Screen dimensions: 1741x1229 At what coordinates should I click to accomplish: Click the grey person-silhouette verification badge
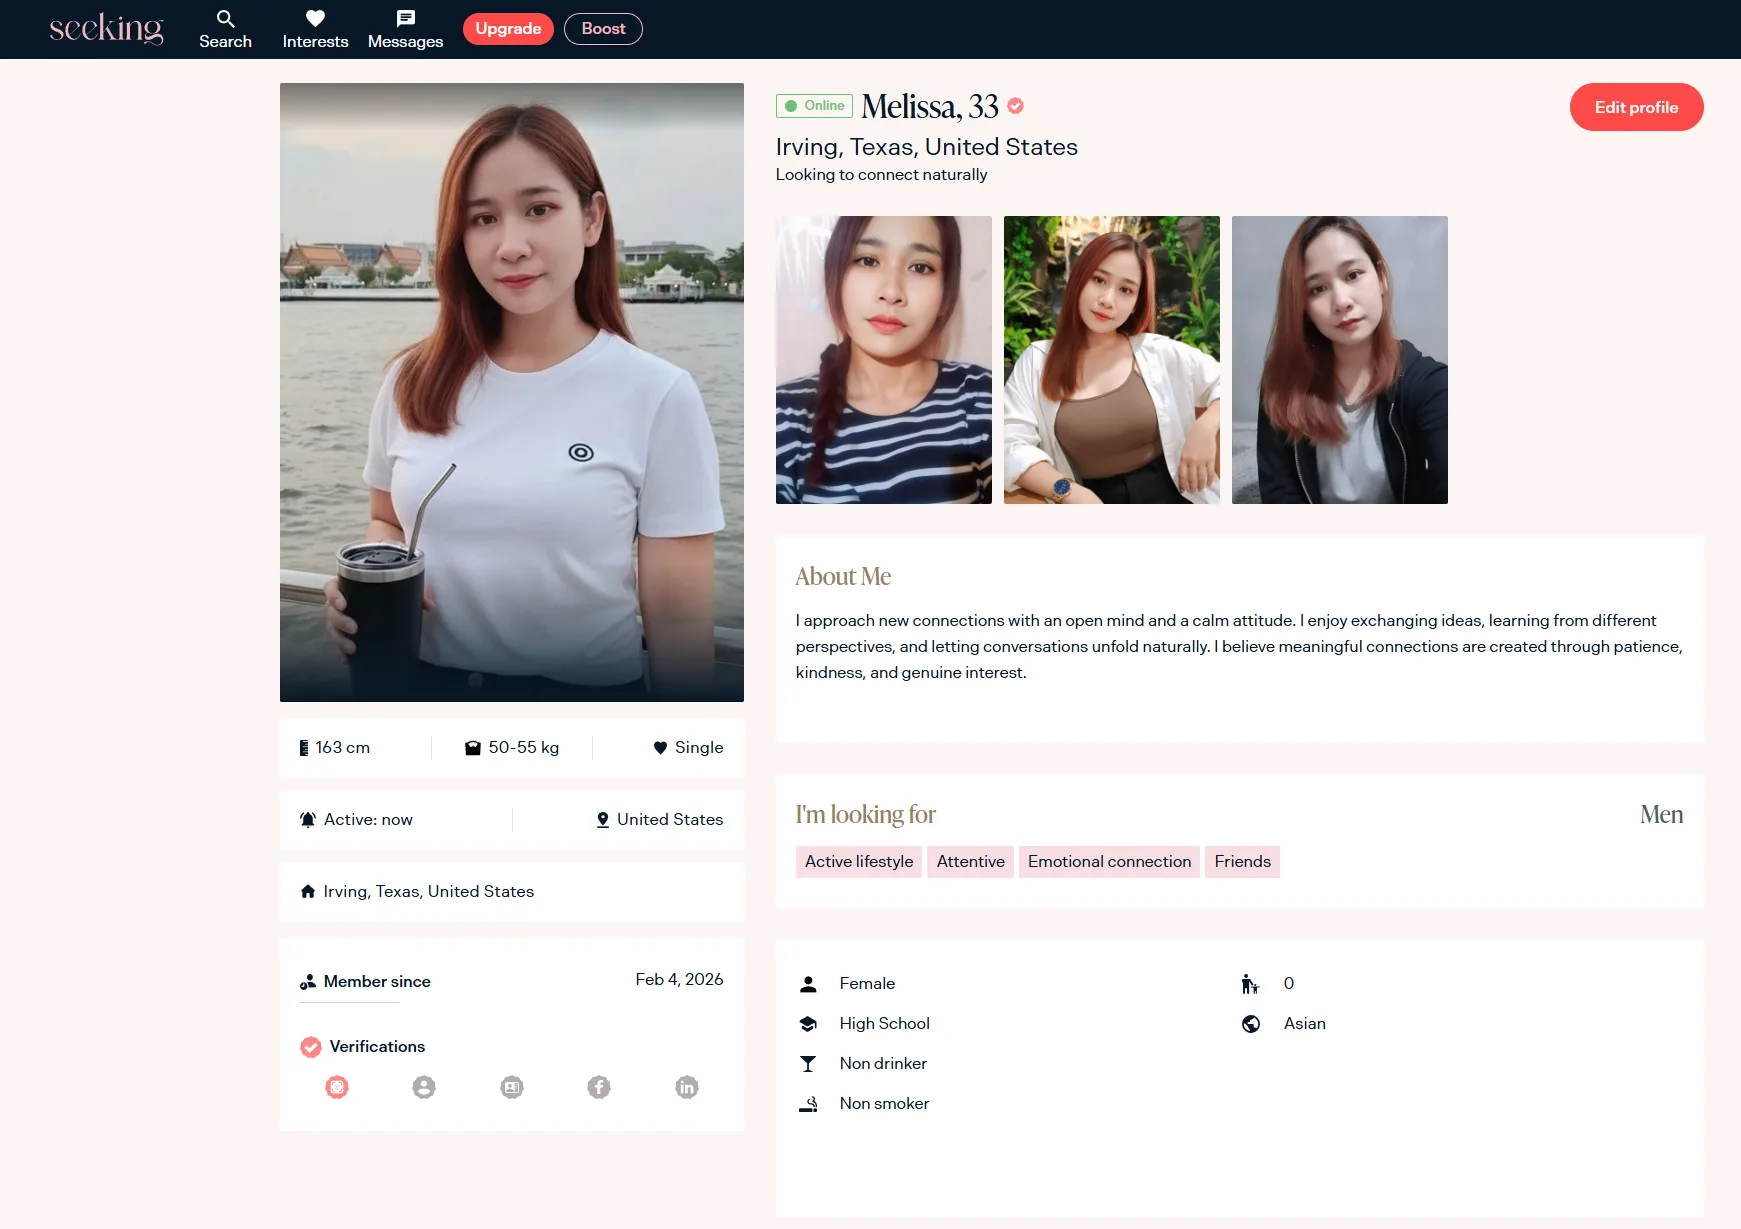pos(424,1087)
